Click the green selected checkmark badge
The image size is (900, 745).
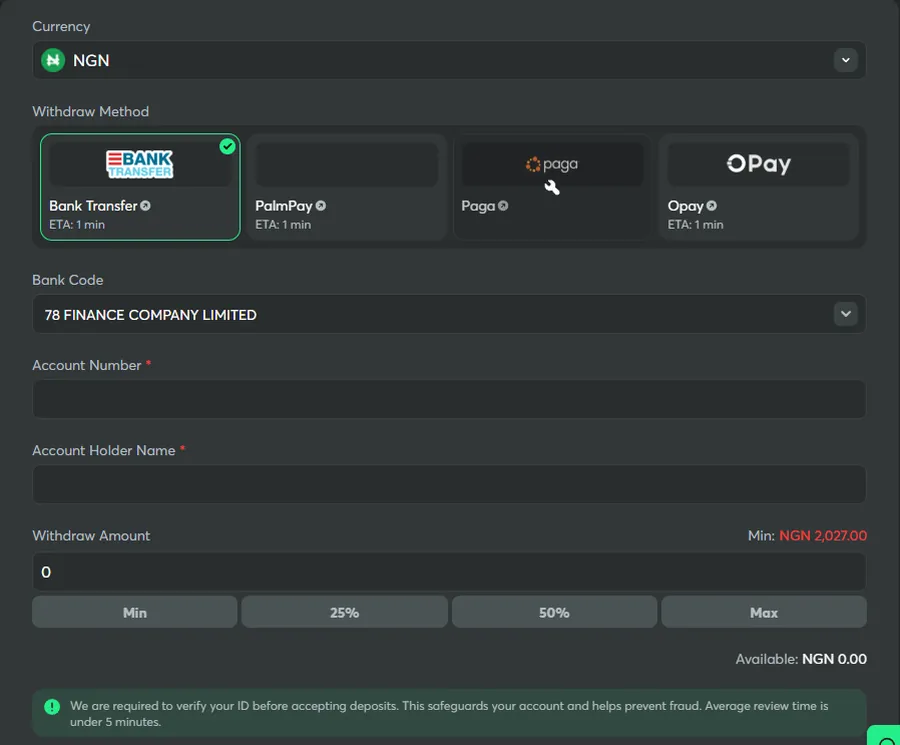point(227,146)
